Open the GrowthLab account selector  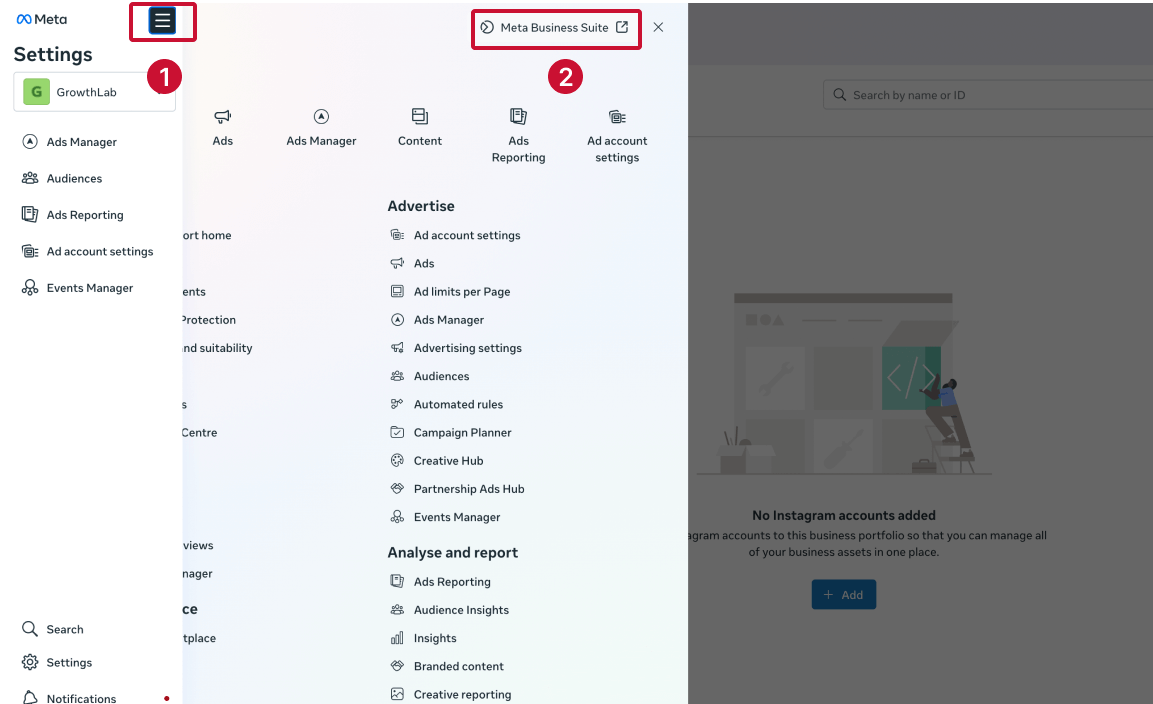pos(94,92)
